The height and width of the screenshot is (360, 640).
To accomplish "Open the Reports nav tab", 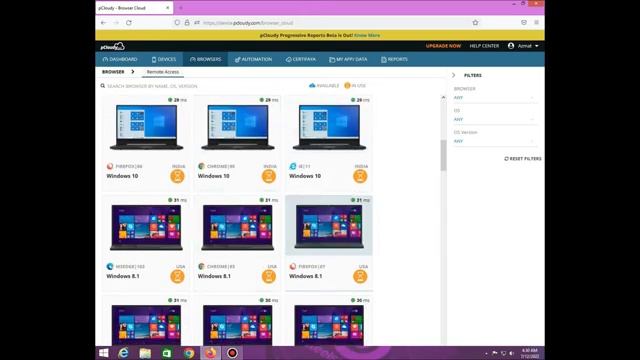I will click(394, 60).
